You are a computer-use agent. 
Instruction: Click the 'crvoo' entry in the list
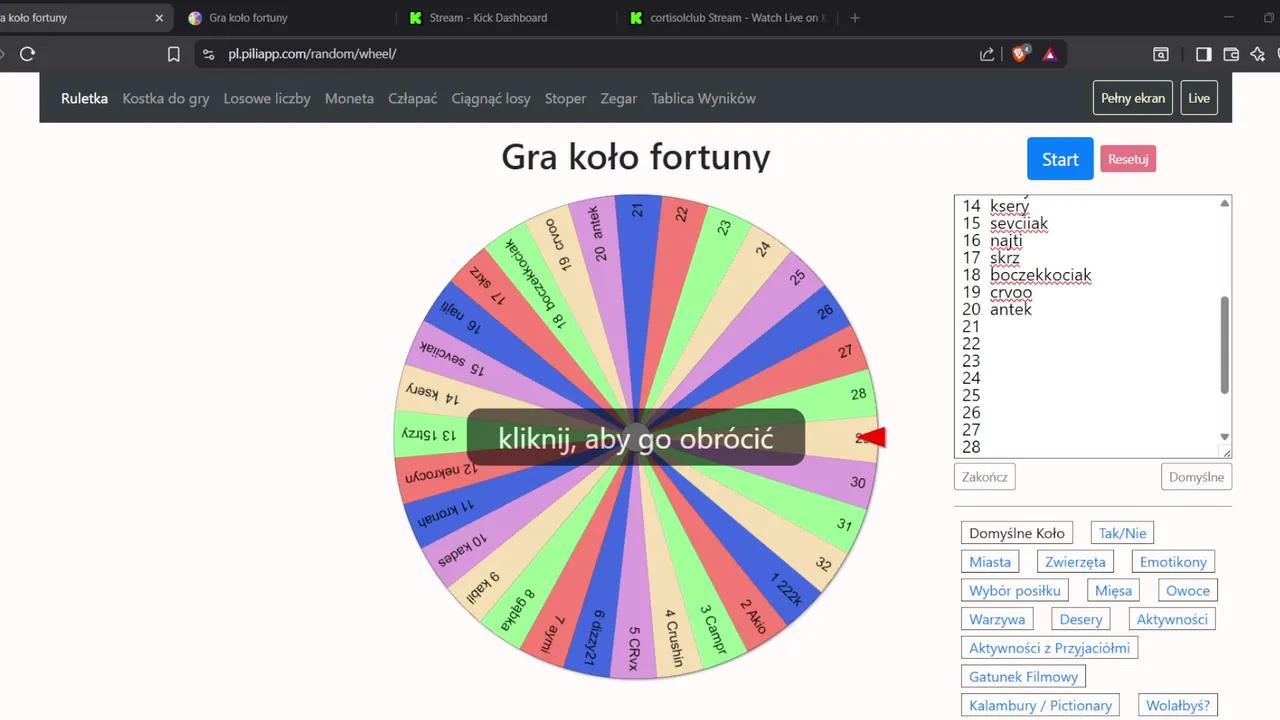(x=1011, y=292)
